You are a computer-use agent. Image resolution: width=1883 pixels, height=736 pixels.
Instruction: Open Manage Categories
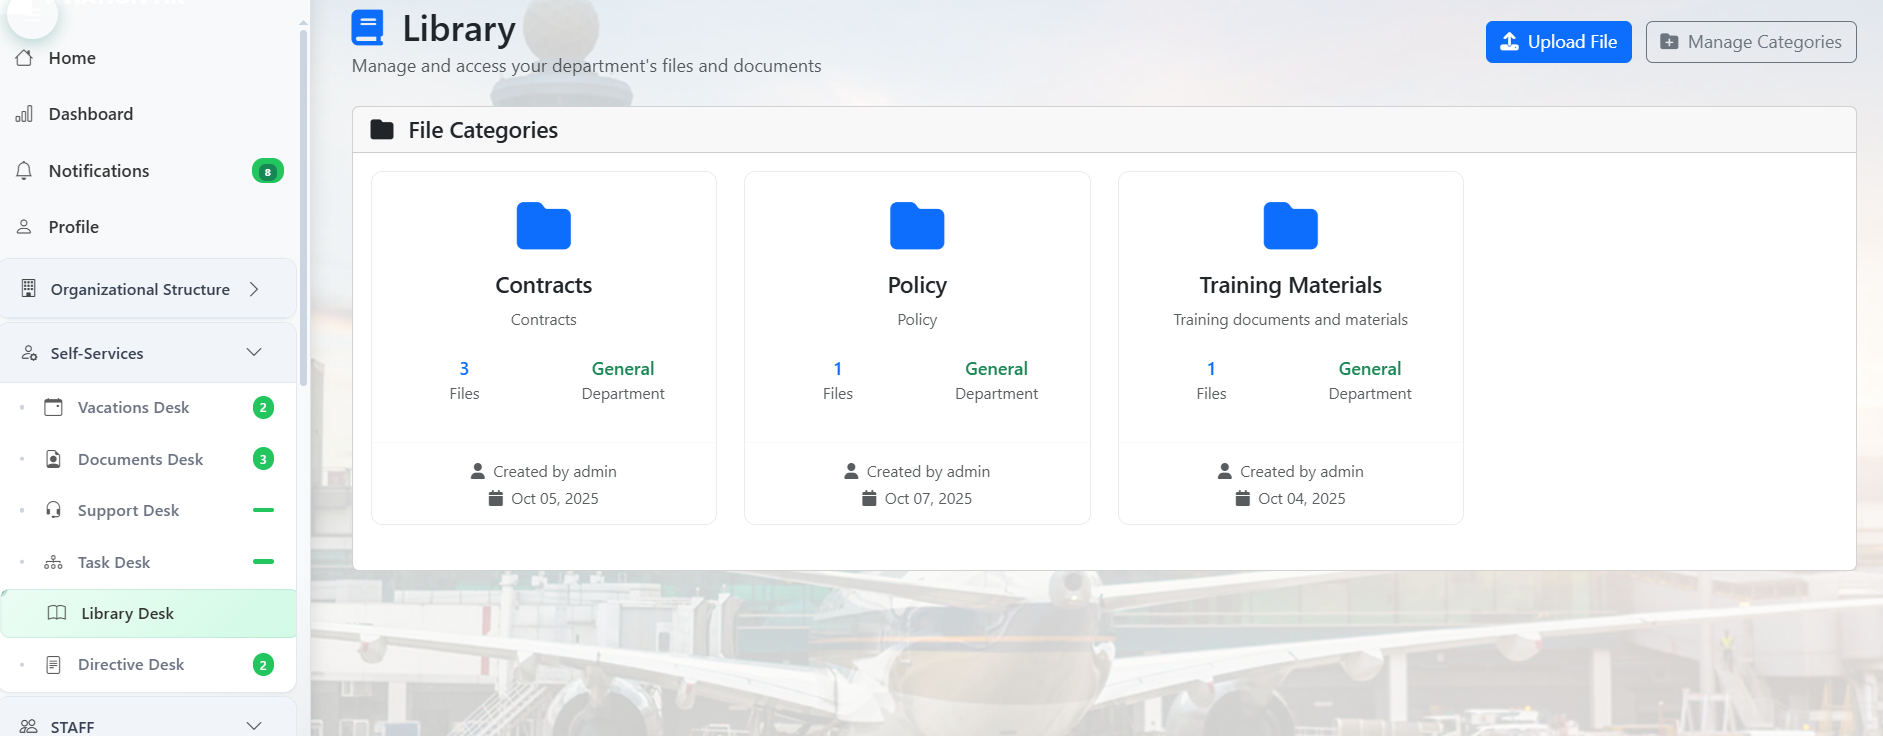[x=1750, y=42]
